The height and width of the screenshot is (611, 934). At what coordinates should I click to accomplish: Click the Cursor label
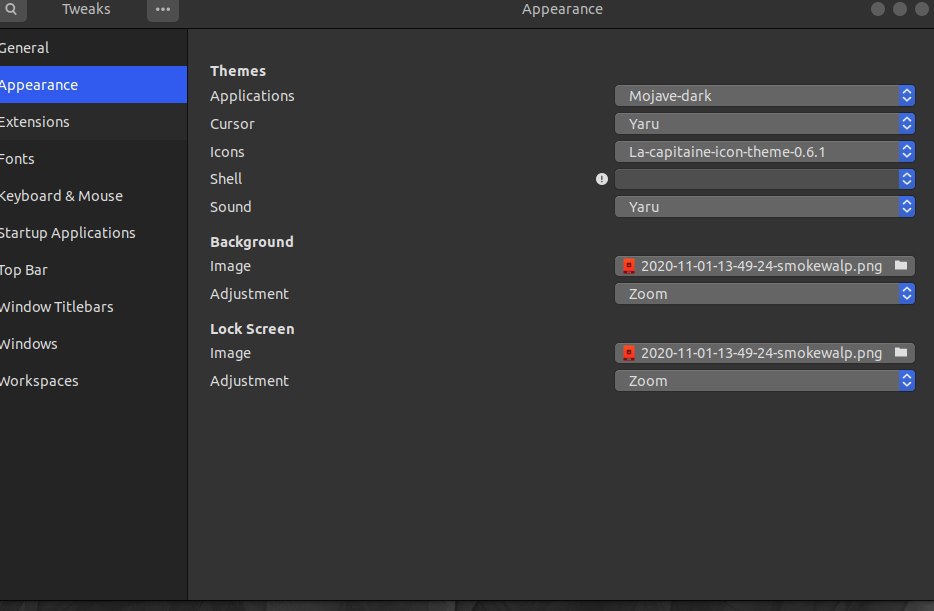[x=232, y=124]
